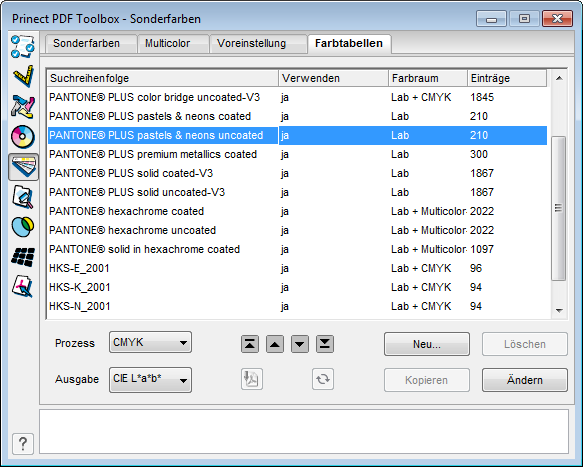Click the Farbraum column header
This screenshot has height=467, width=583.
428,78
